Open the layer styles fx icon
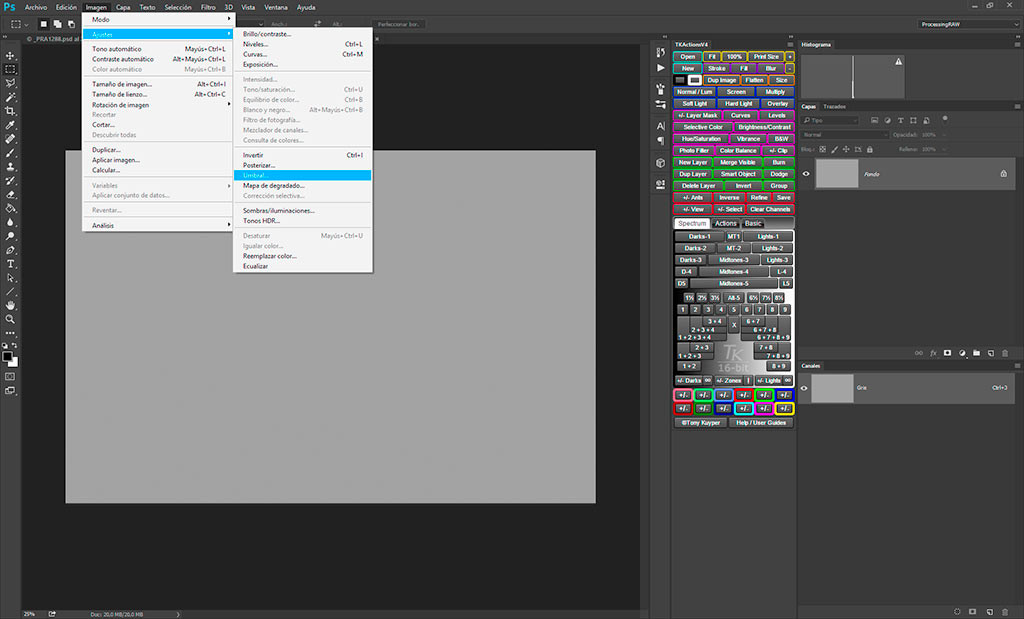This screenshot has height=619, width=1024. pyautogui.click(x=933, y=353)
